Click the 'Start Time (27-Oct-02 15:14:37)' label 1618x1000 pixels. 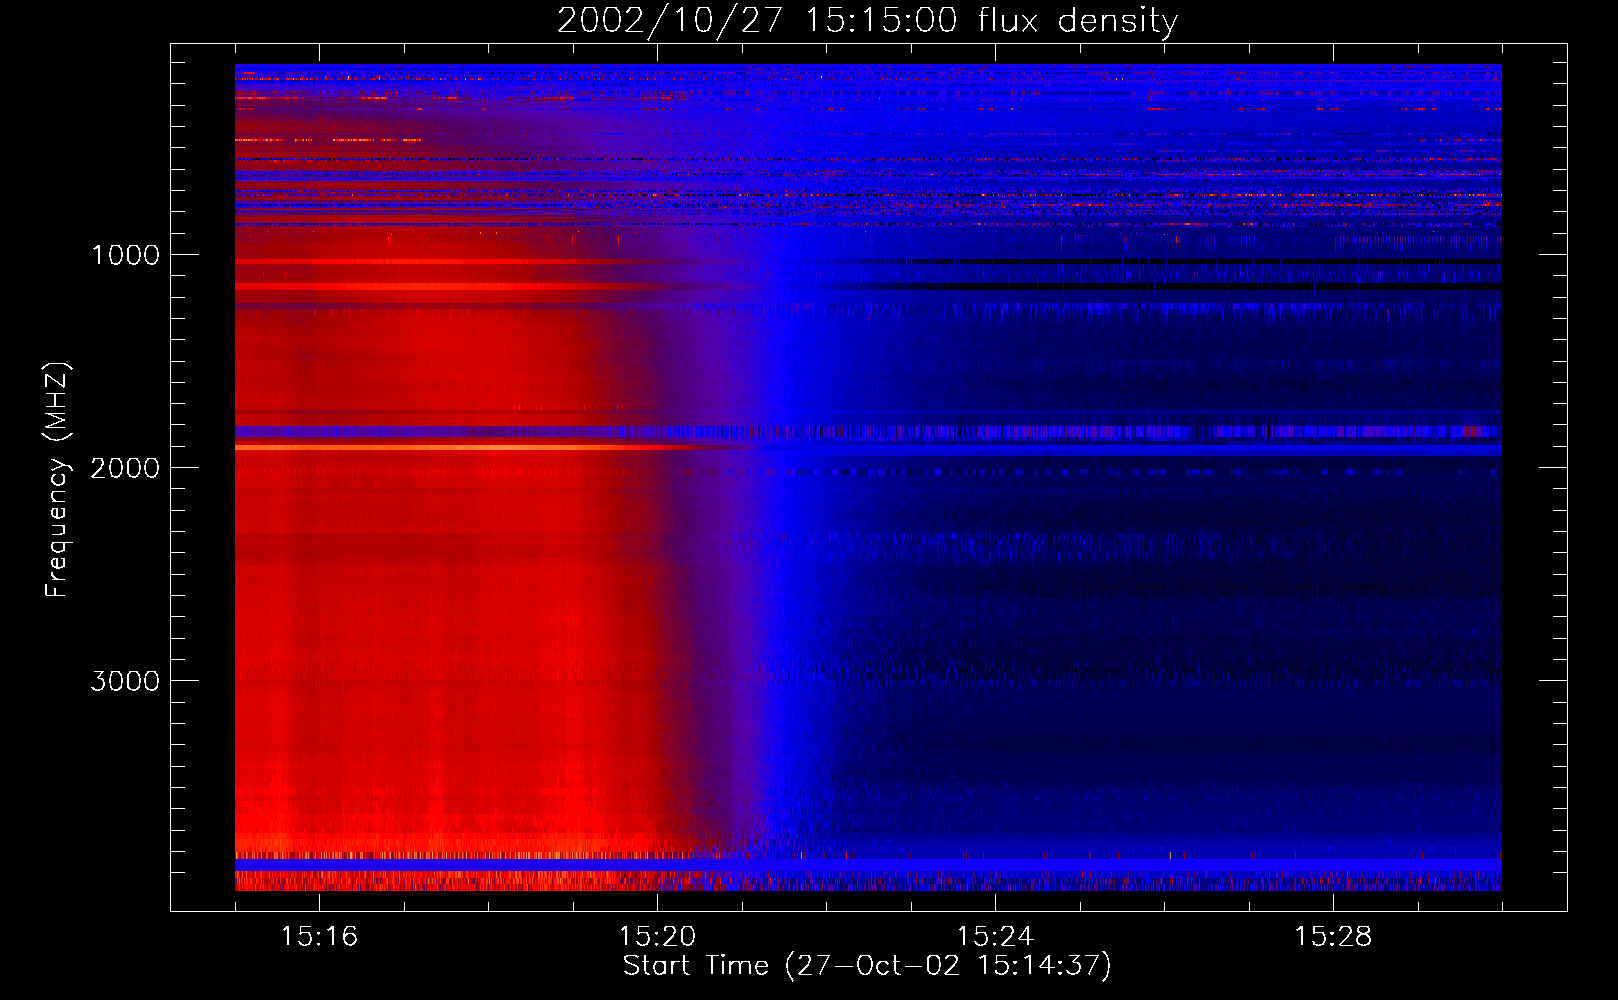[x=867, y=966]
